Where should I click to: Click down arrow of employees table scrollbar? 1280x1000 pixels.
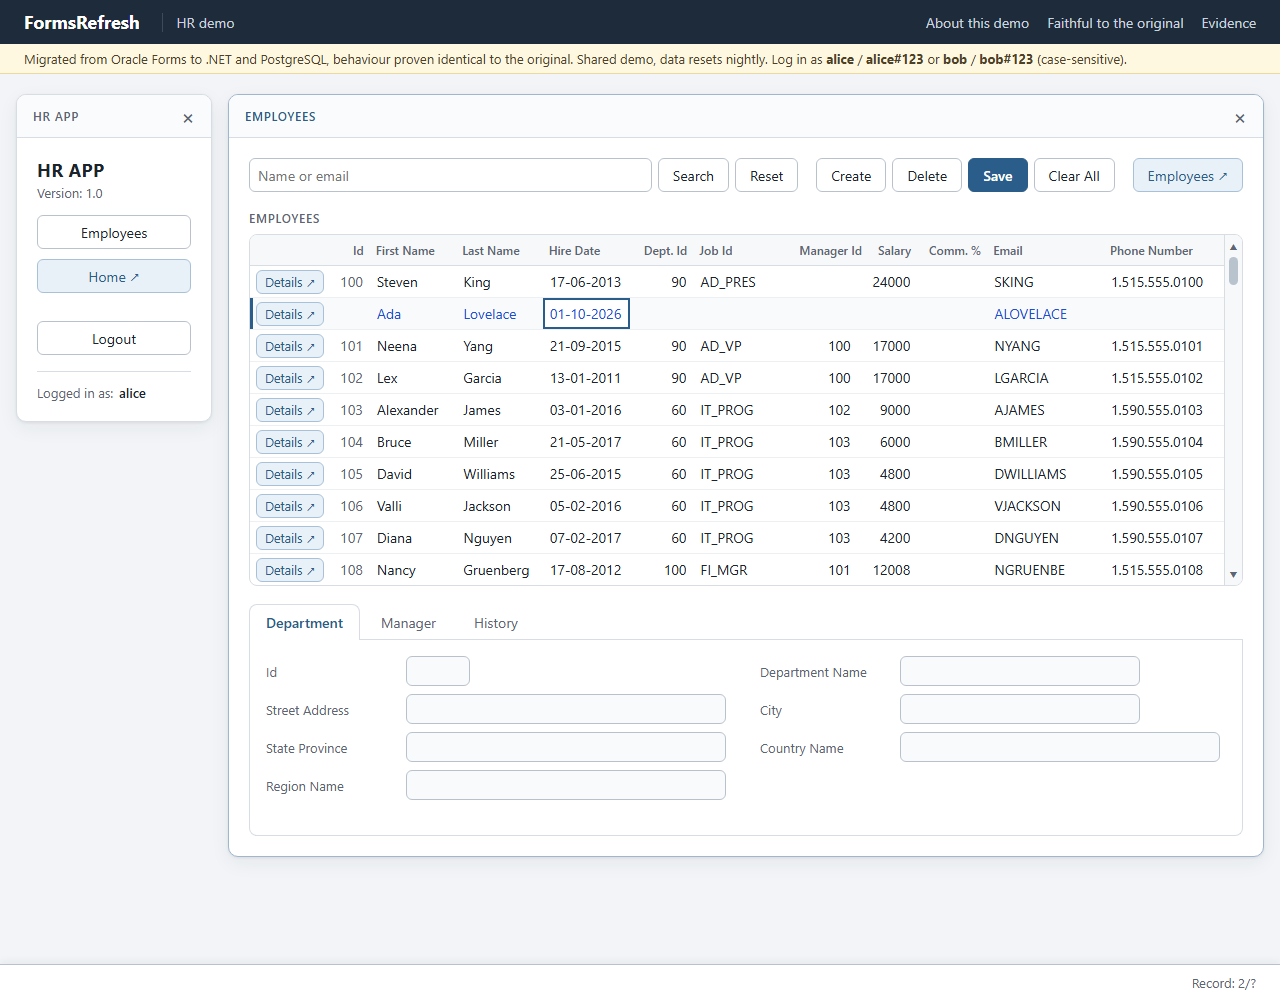[x=1233, y=575]
